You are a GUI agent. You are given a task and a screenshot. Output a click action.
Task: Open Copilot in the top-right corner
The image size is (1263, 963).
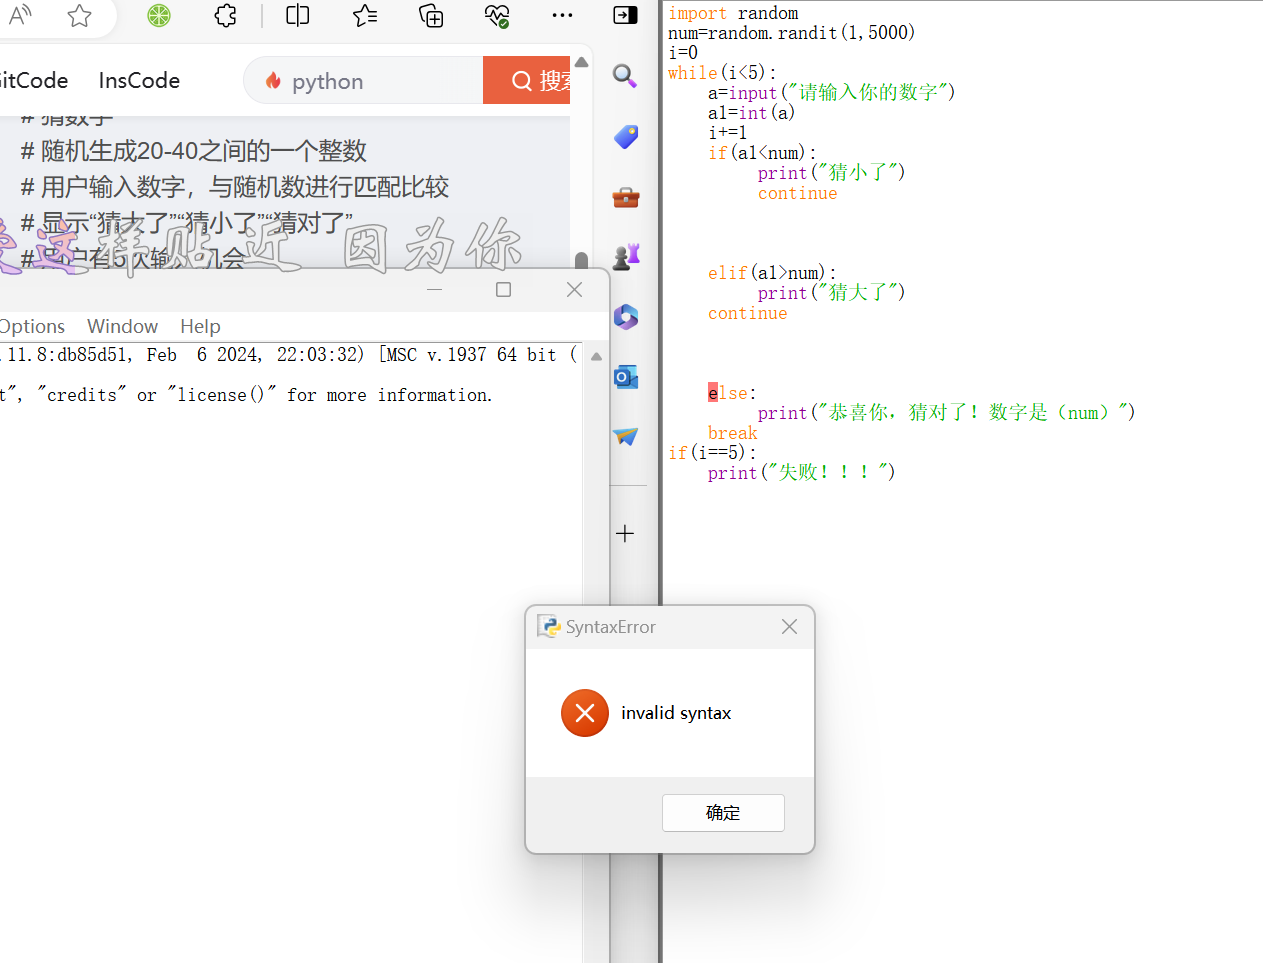[x=624, y=15]
